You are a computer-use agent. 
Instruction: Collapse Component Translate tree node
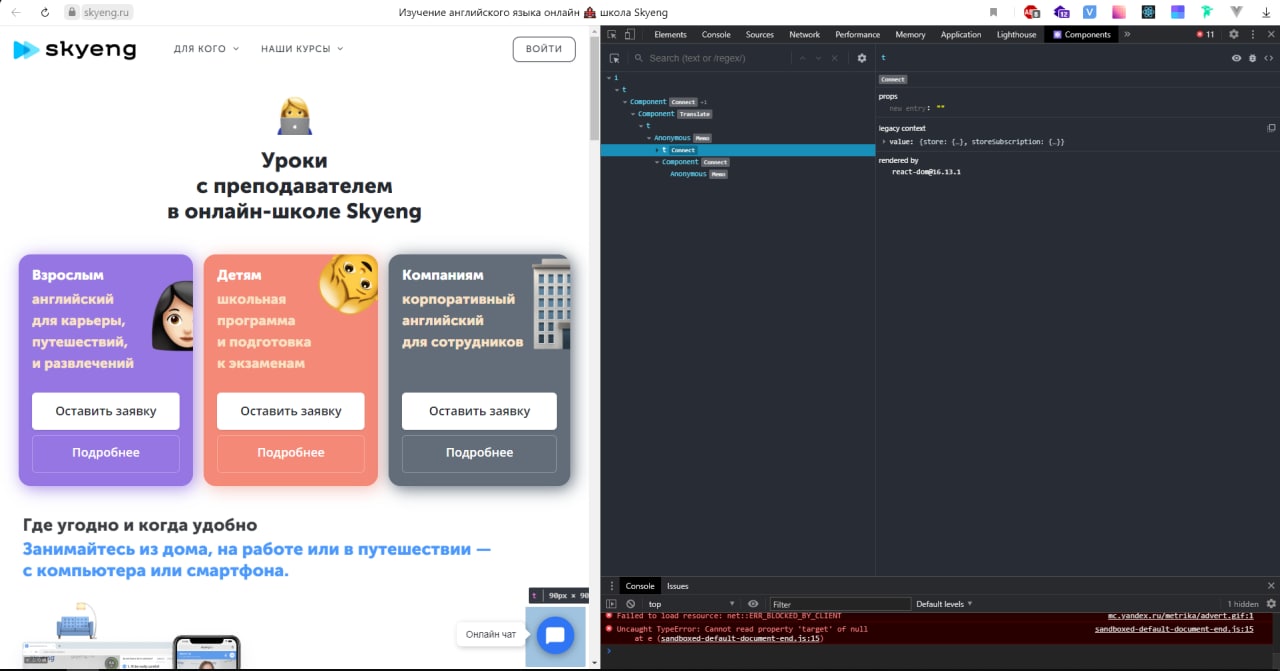pos(633,114)
